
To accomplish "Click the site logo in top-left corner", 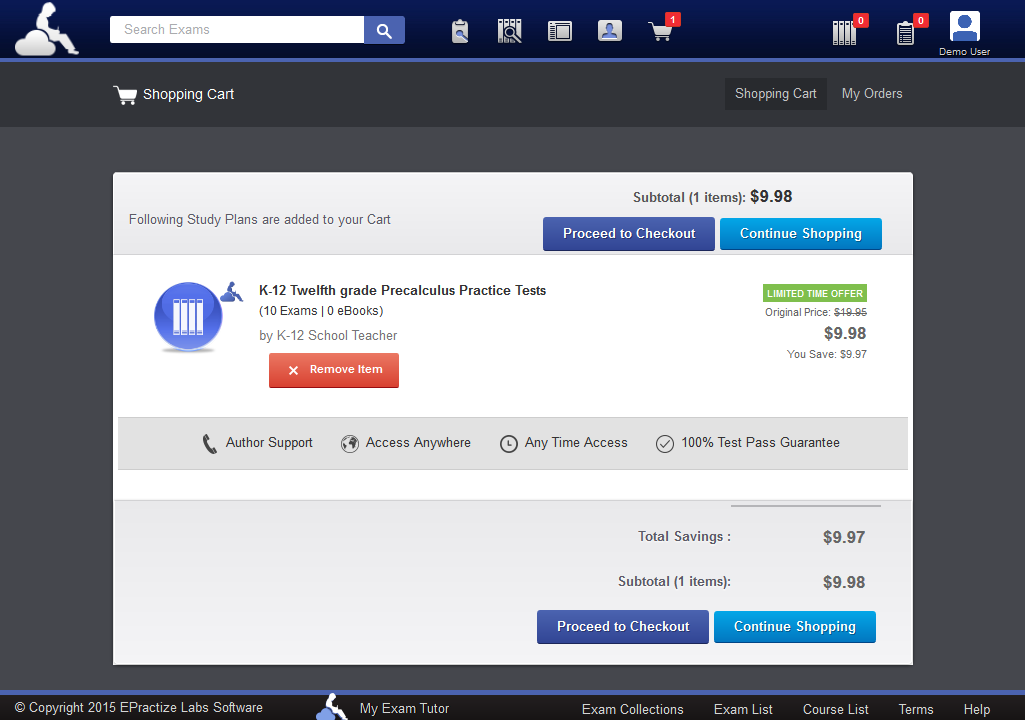I will coord(46,29).
